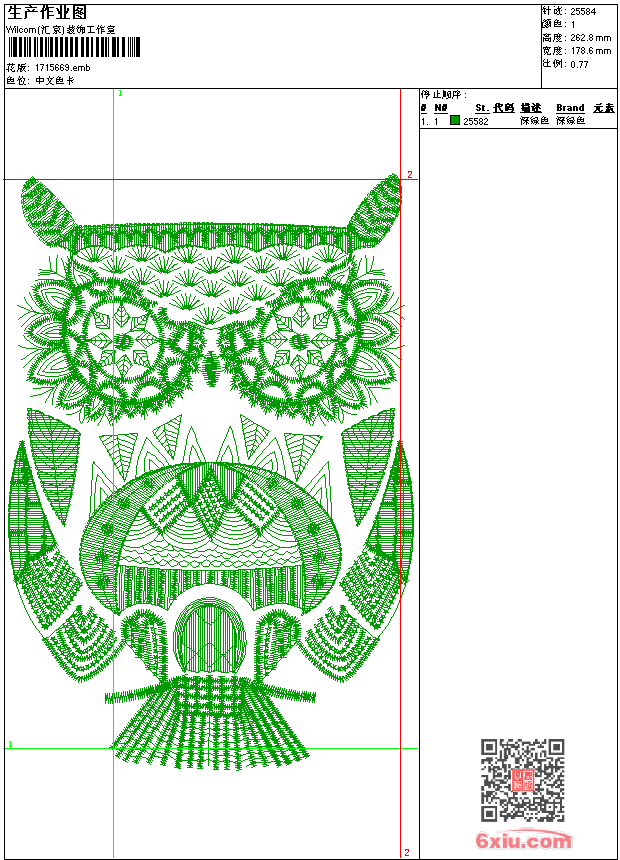Click the height value 262.8 mm

(x=590, y=38)
